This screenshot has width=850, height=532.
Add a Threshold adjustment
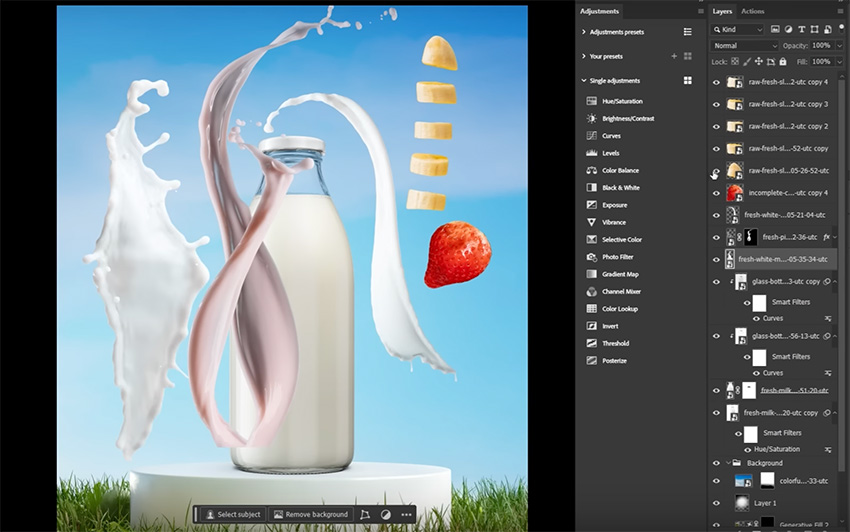pyautogui.click(x=608, y=343)
